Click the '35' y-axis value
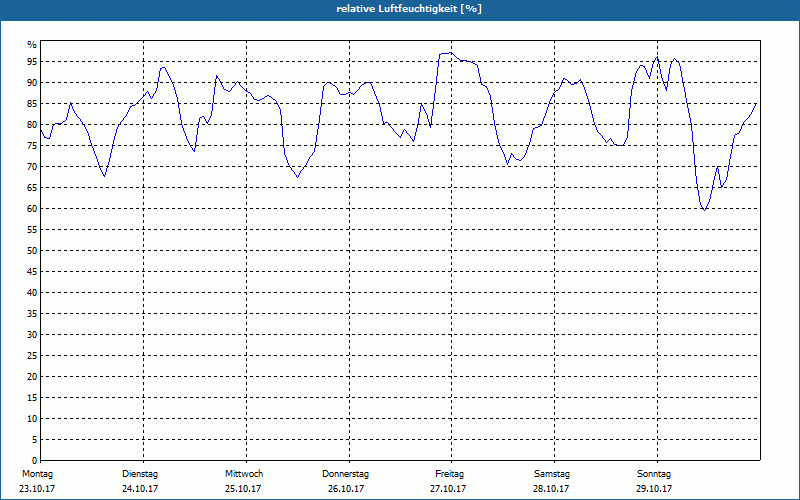The height and width of the screenshot is (500, 800). pyautogui.click(x=32, y=314)
